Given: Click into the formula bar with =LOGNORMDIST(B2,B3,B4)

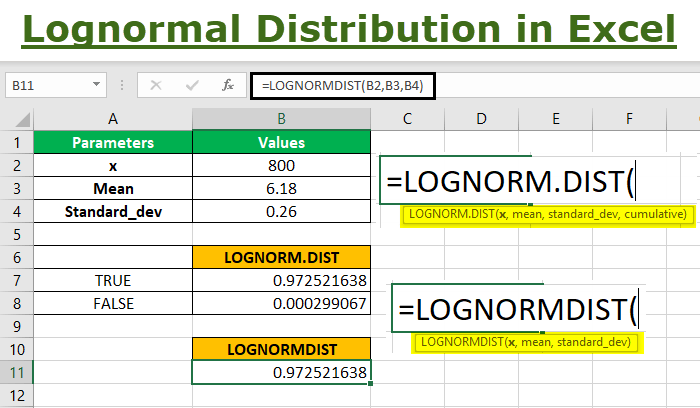Looking at the screenshot, I should (x=342, y=86).
